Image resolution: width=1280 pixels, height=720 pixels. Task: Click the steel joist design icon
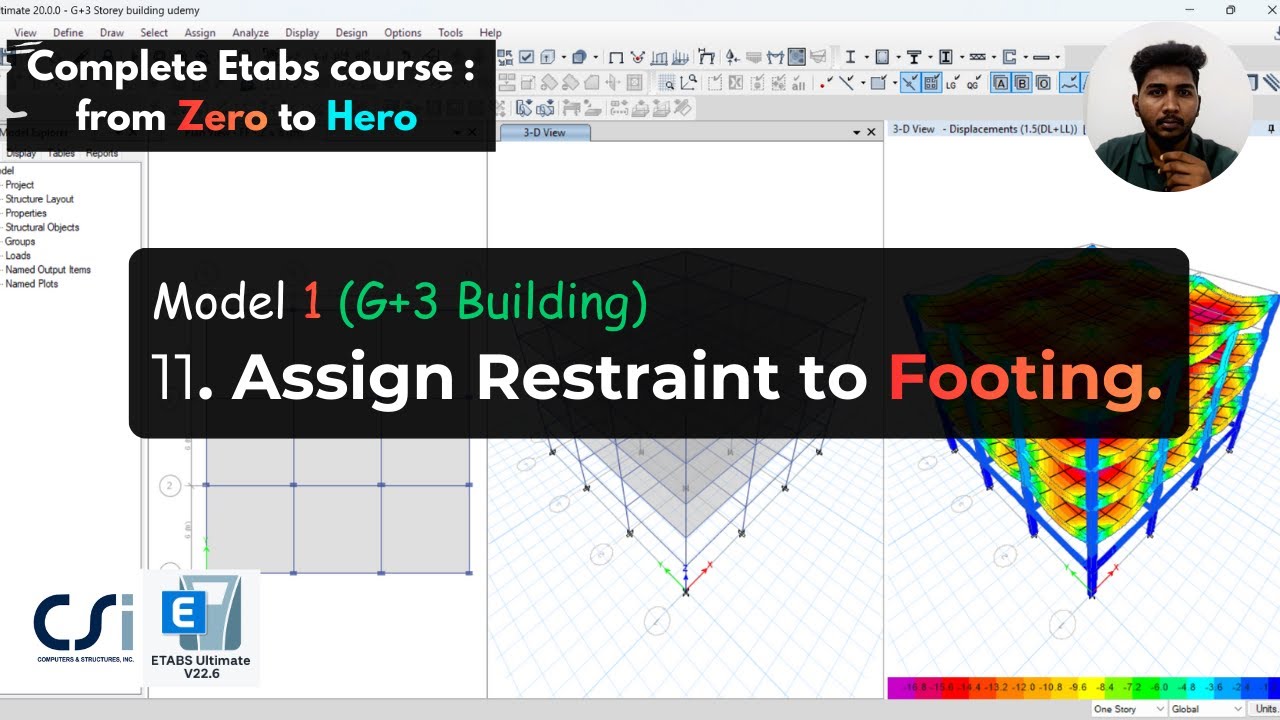(x=977, y=57)
